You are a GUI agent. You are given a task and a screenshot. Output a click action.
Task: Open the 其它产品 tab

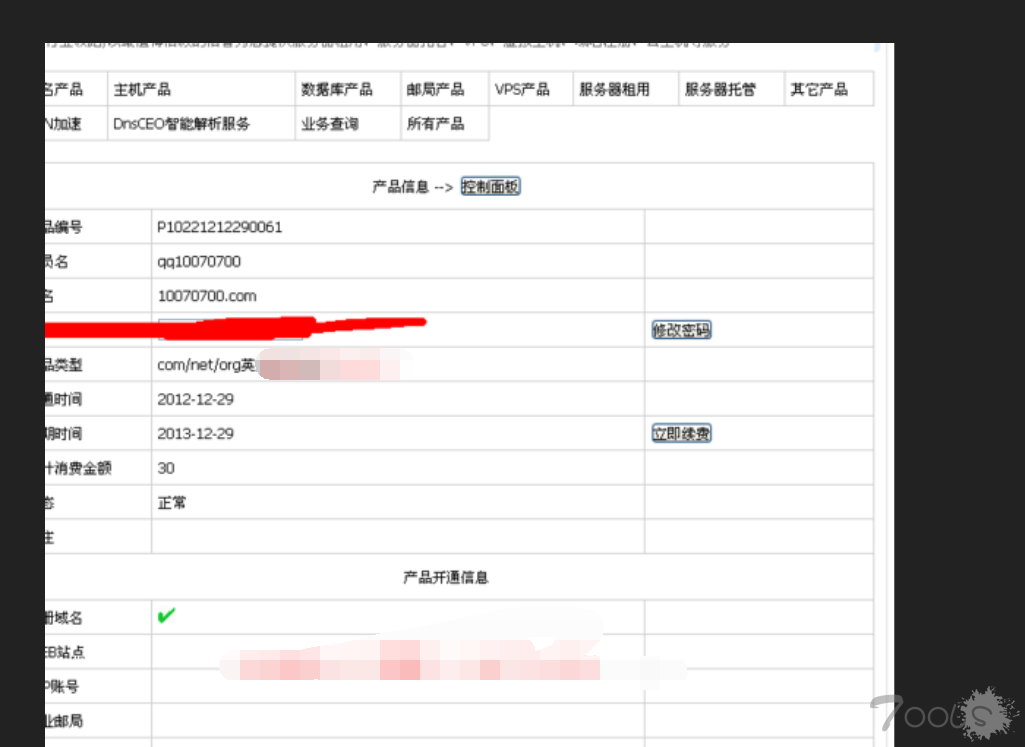pos(819,90)
